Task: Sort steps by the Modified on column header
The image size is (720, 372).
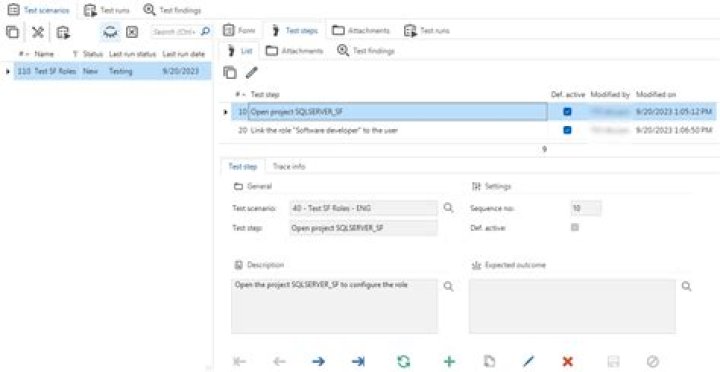Action: pos(656,94)
